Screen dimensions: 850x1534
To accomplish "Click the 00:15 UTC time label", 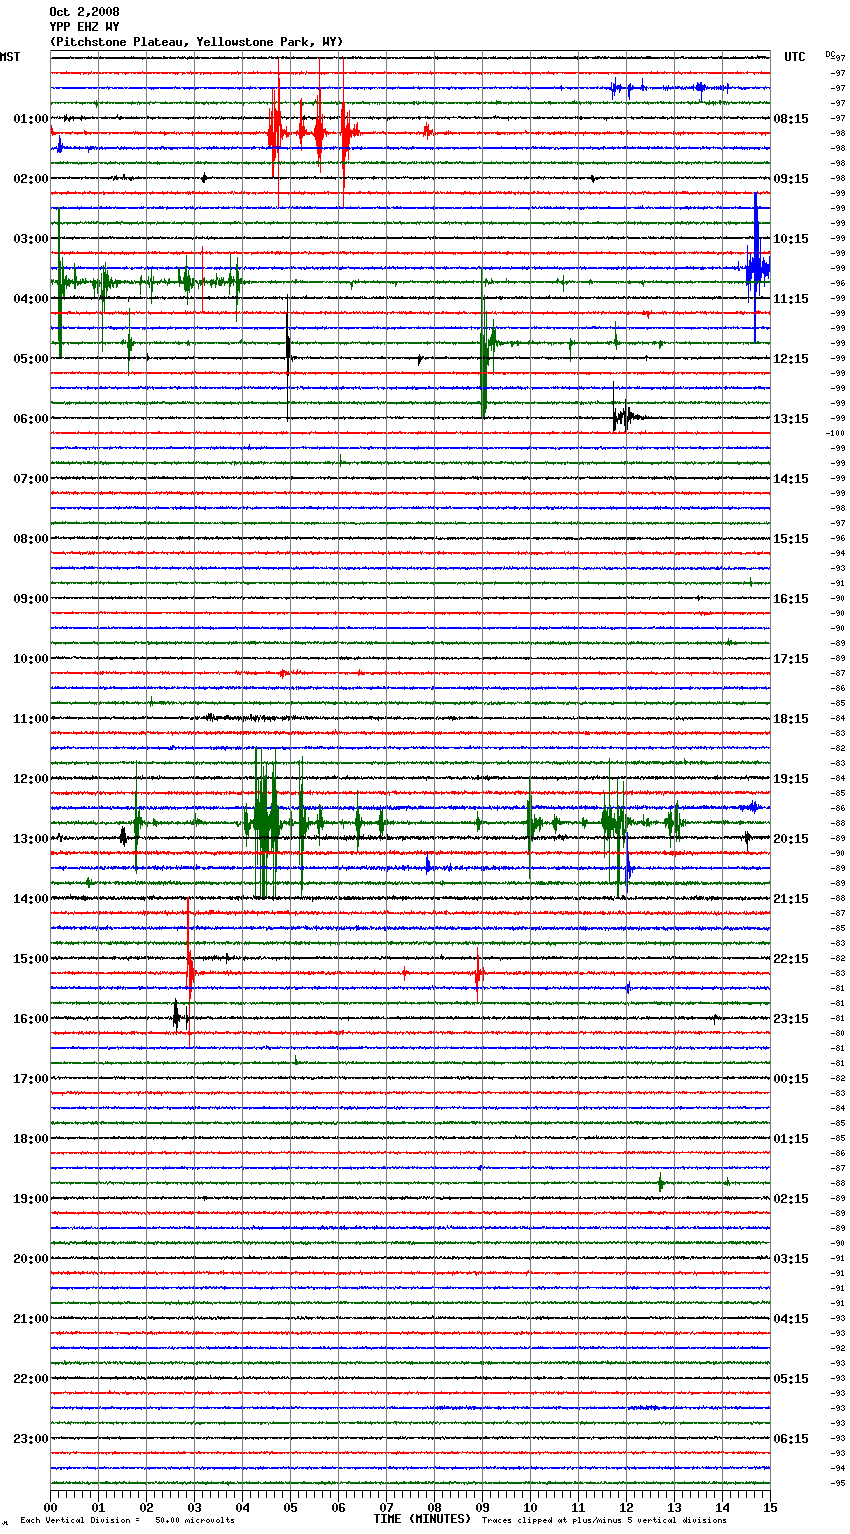I will tap(791, 1078).
